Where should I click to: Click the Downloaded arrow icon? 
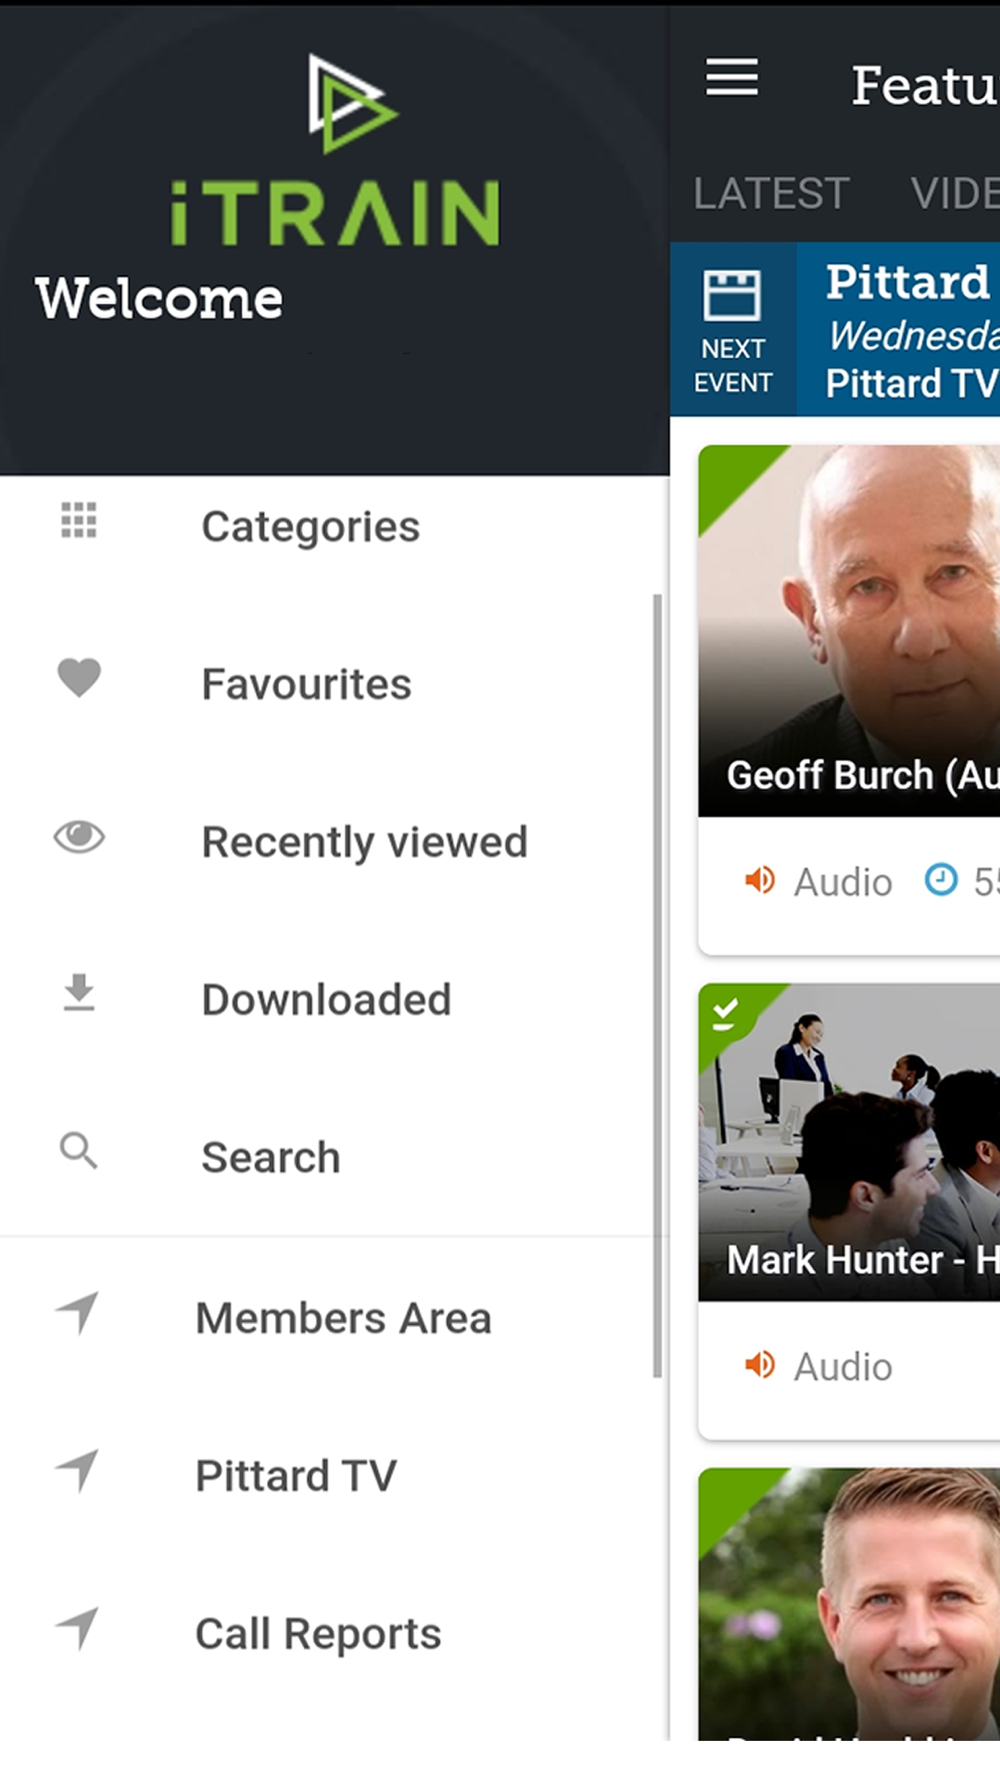pyautogui.click(x=79, y=992)
